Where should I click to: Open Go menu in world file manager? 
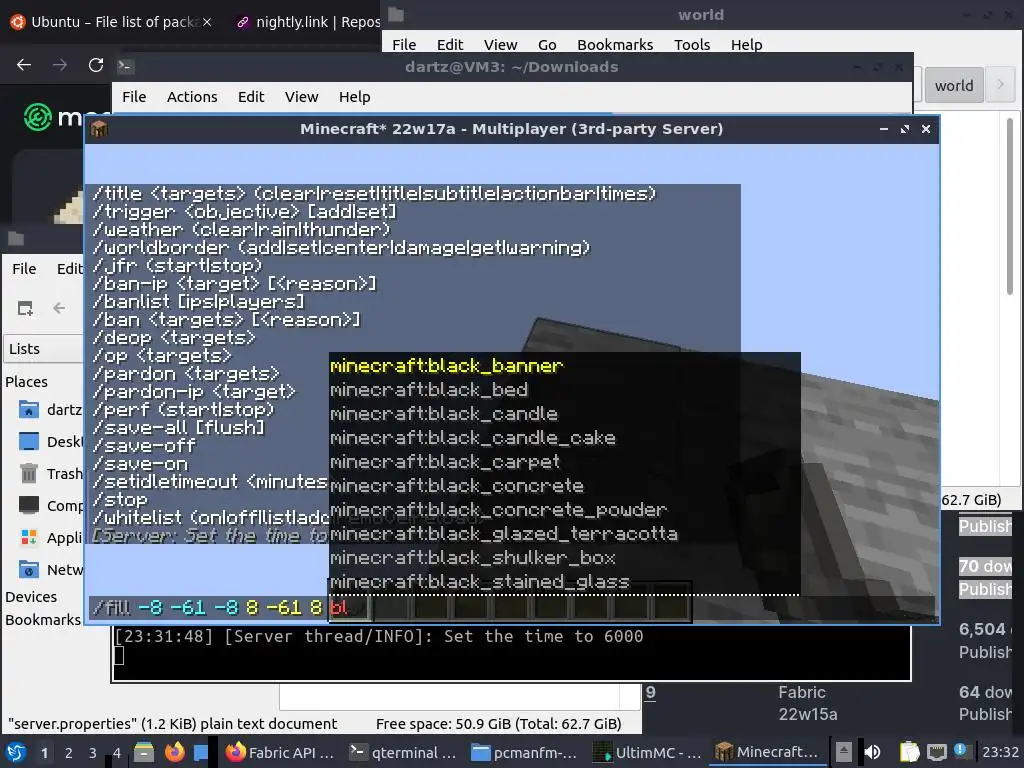coord(547,44)
